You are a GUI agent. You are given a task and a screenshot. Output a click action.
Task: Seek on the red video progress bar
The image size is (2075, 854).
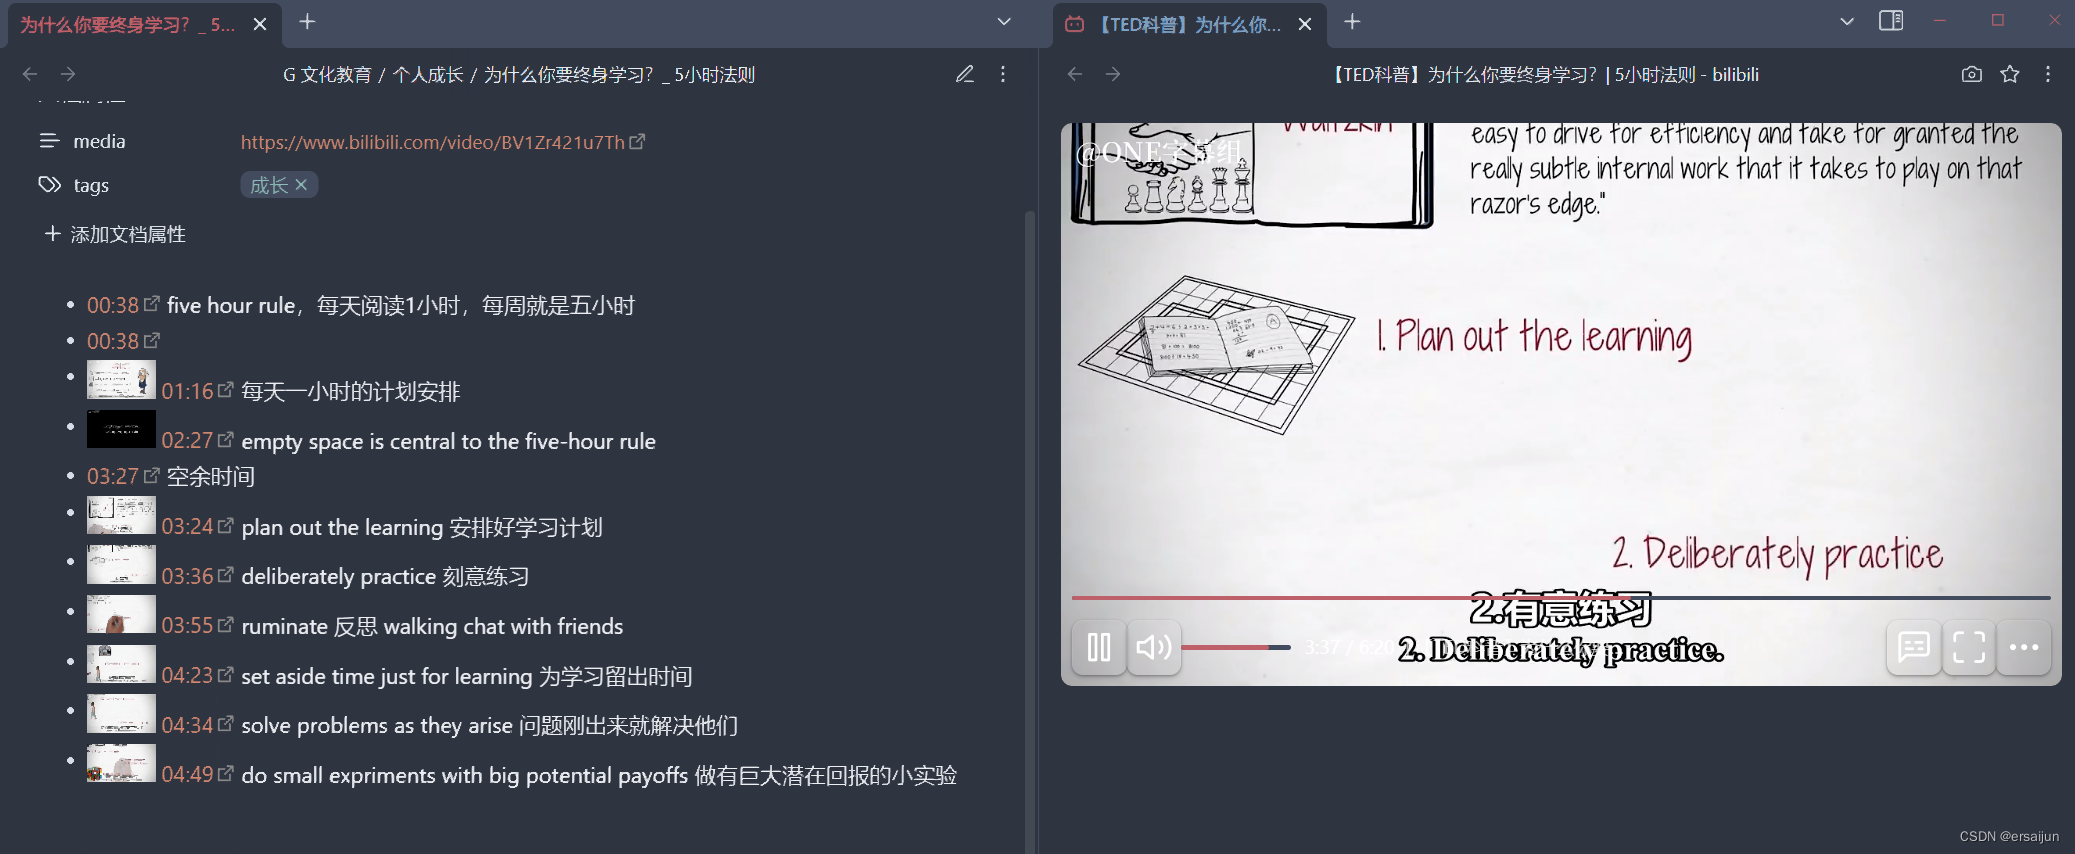point(1561,598)
